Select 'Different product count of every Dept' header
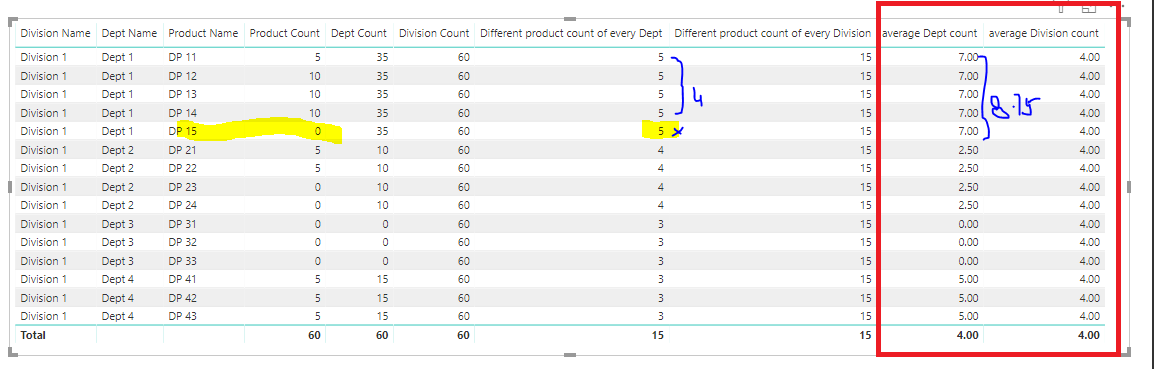The image size is (1154, 369). click(x=571, y=33)
